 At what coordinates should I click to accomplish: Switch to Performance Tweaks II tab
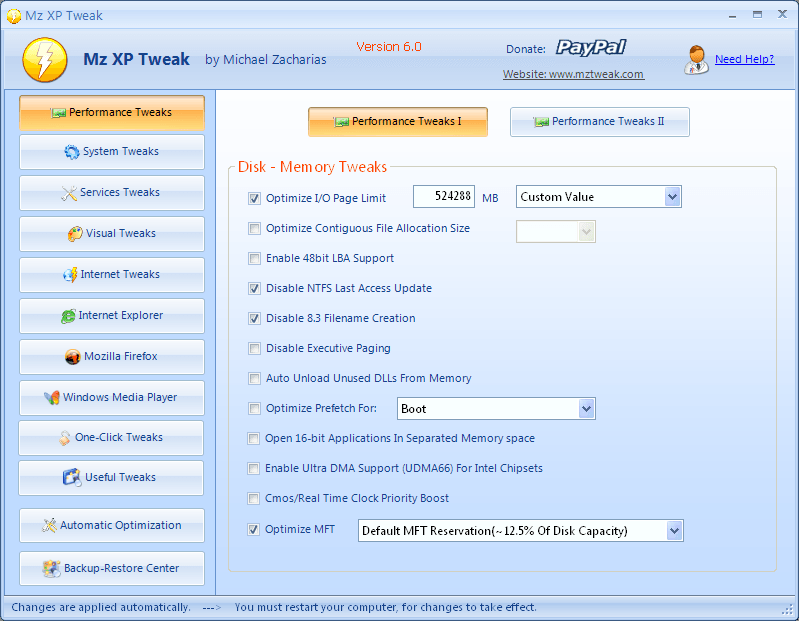[x=600, y=122]
